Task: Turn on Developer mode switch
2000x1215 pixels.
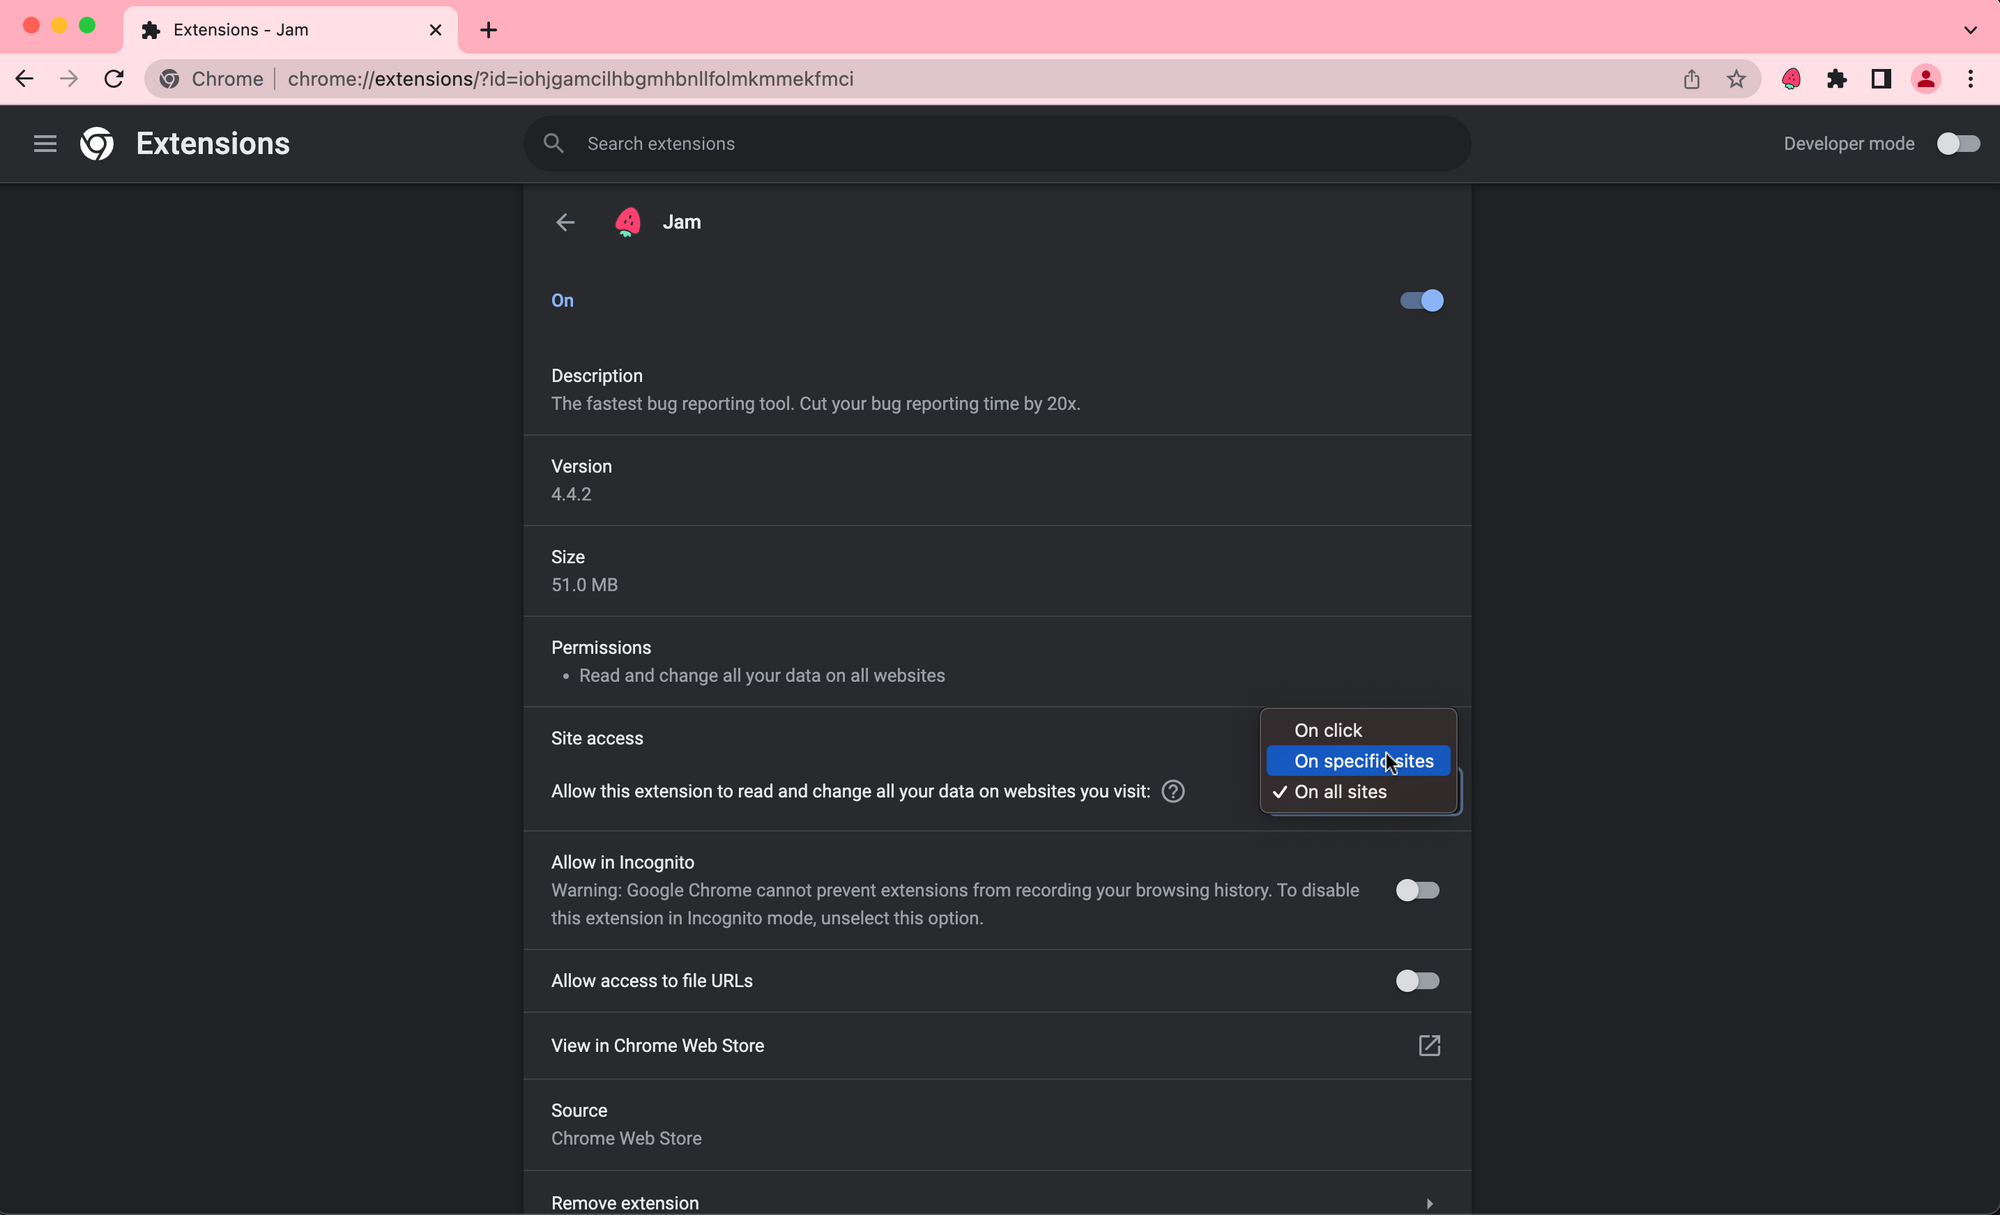Action: 1957,144
